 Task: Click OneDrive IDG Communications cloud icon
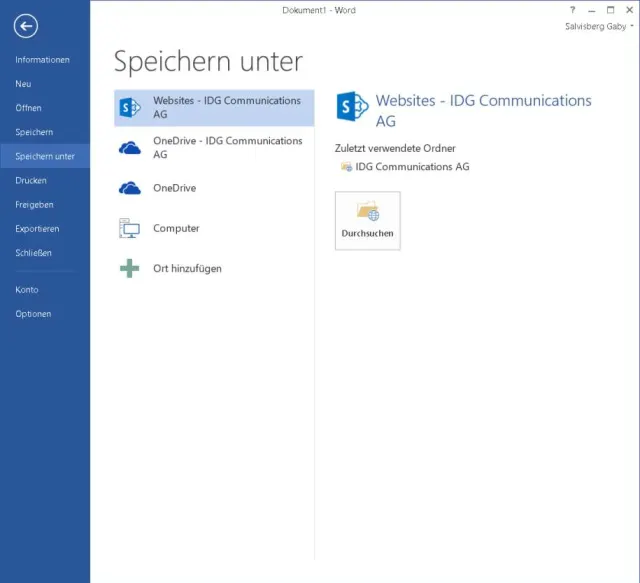(x=129, y=148)
